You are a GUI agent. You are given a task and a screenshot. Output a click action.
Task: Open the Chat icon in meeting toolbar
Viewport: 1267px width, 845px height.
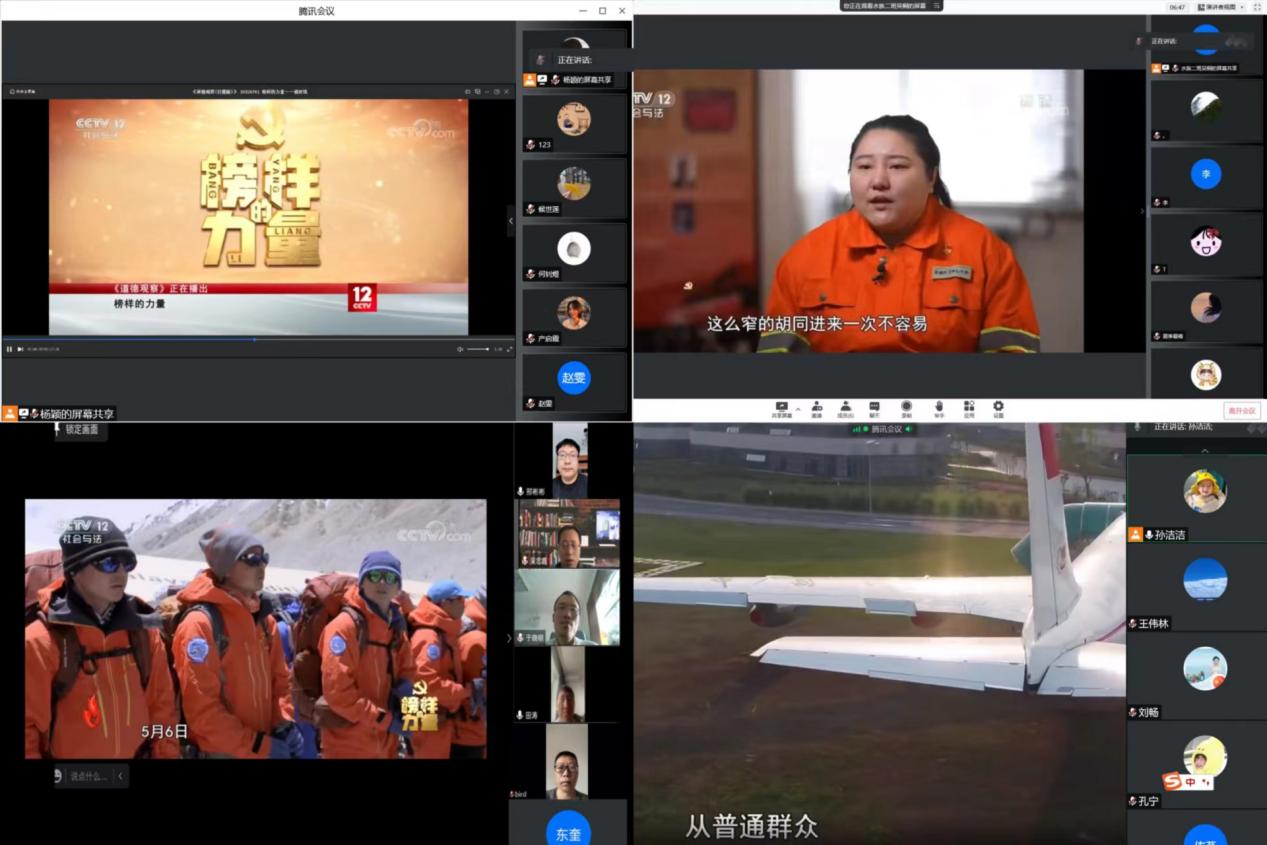tap(875, 408)
